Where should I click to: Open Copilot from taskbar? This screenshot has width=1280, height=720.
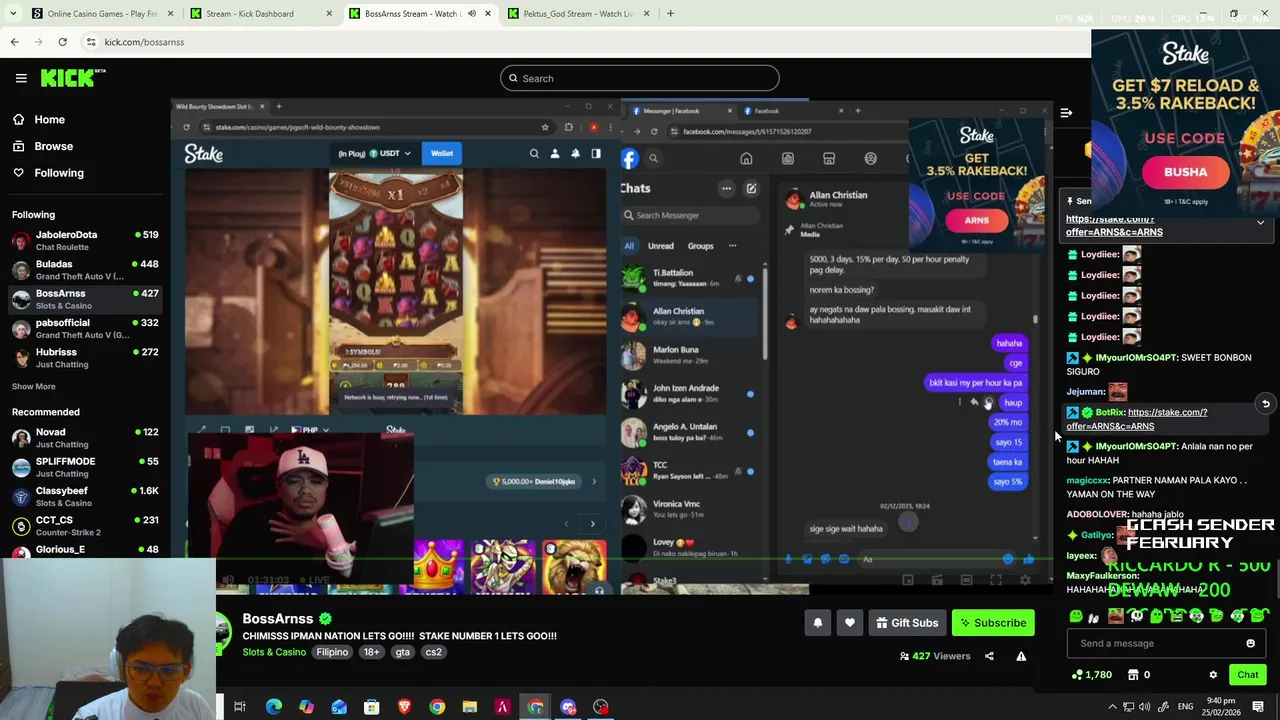pyautogui.click(x=306, y=707)
